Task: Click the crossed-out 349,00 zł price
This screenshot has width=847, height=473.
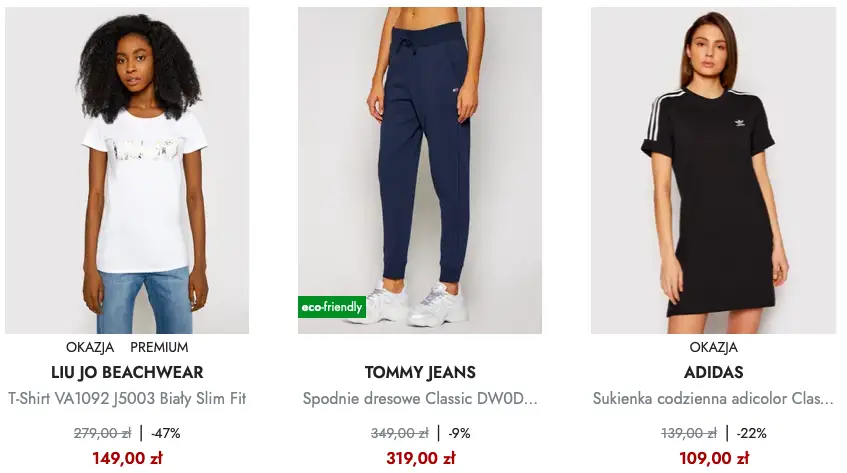Action: click(398, 433)
